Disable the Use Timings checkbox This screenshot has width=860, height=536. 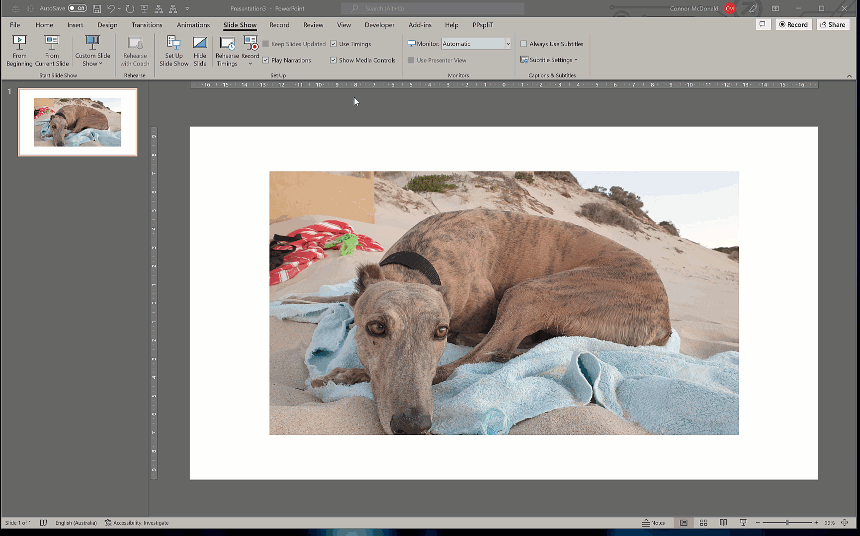pos(333,44)
